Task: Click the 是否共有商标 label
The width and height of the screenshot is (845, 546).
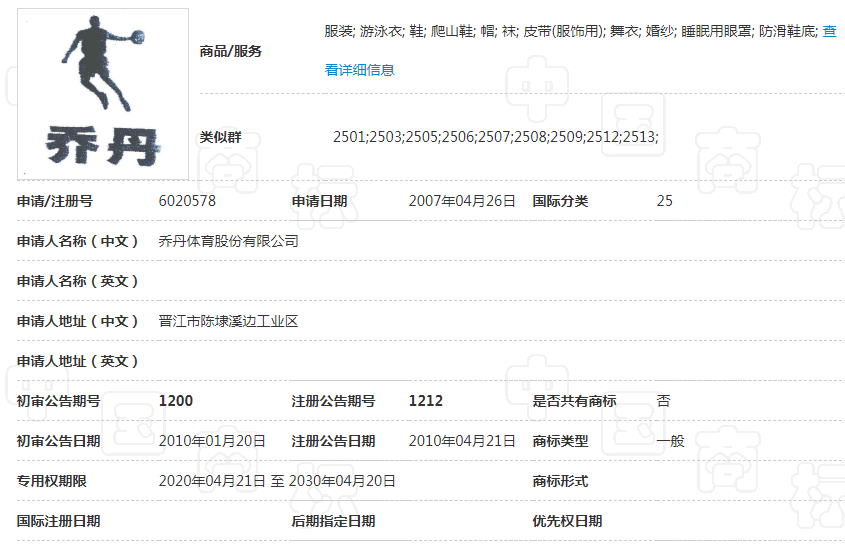Action: pos(574,401)
